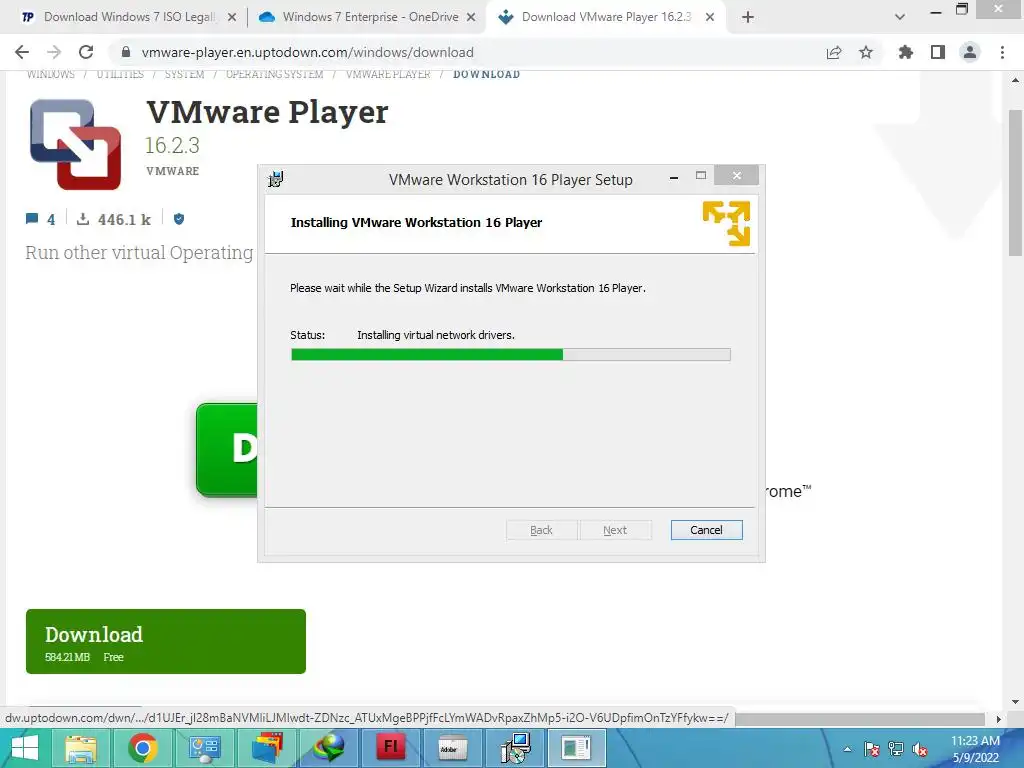Click the UTILITIES breadcrumb link

click(120, 74)
